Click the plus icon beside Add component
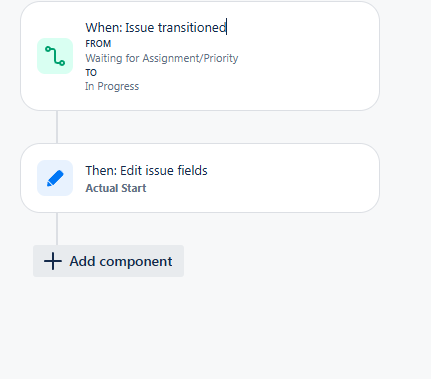The image size is (431, 379). pyautogui.click(x=53, y=261)
